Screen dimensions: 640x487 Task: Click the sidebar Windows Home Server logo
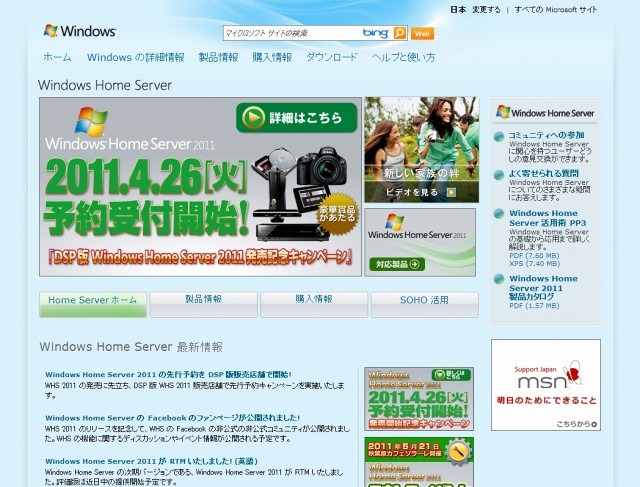pyautogui.click(x=545, y=112)
